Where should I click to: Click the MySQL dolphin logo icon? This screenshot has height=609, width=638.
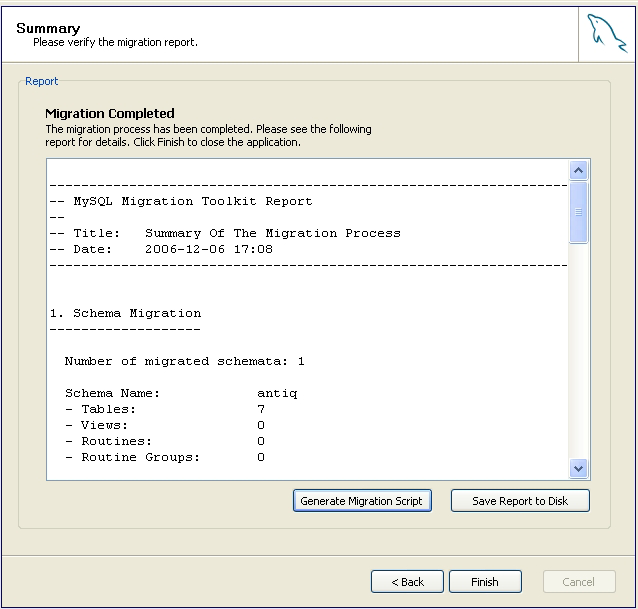(607, 35)
